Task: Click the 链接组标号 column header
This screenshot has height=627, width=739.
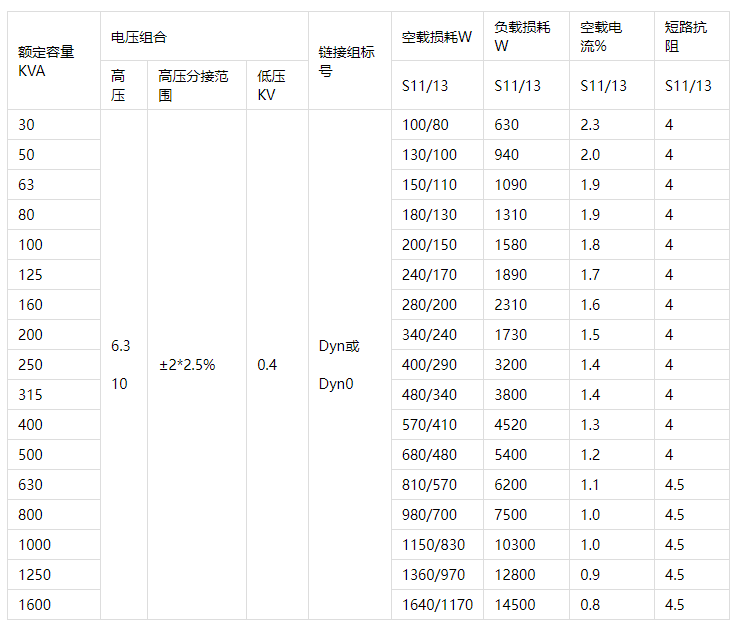Action: pyautogui.click(x=347, y=61)
